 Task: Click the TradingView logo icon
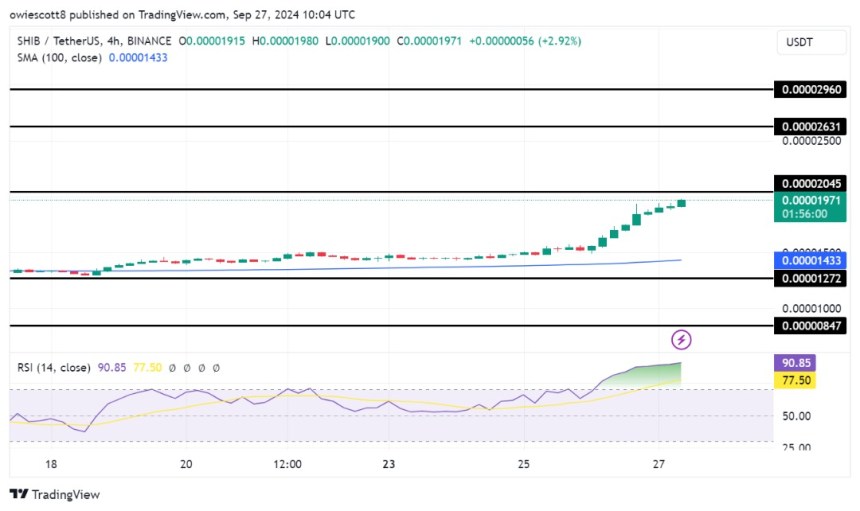pyautogui.click(x=18, y=494)
